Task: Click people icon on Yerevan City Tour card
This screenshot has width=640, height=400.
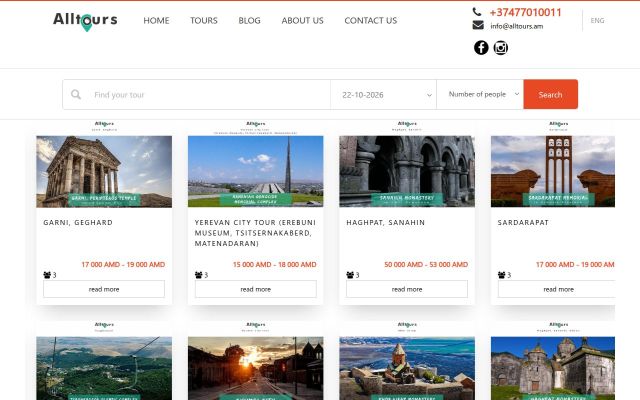Action: (199, 275)
